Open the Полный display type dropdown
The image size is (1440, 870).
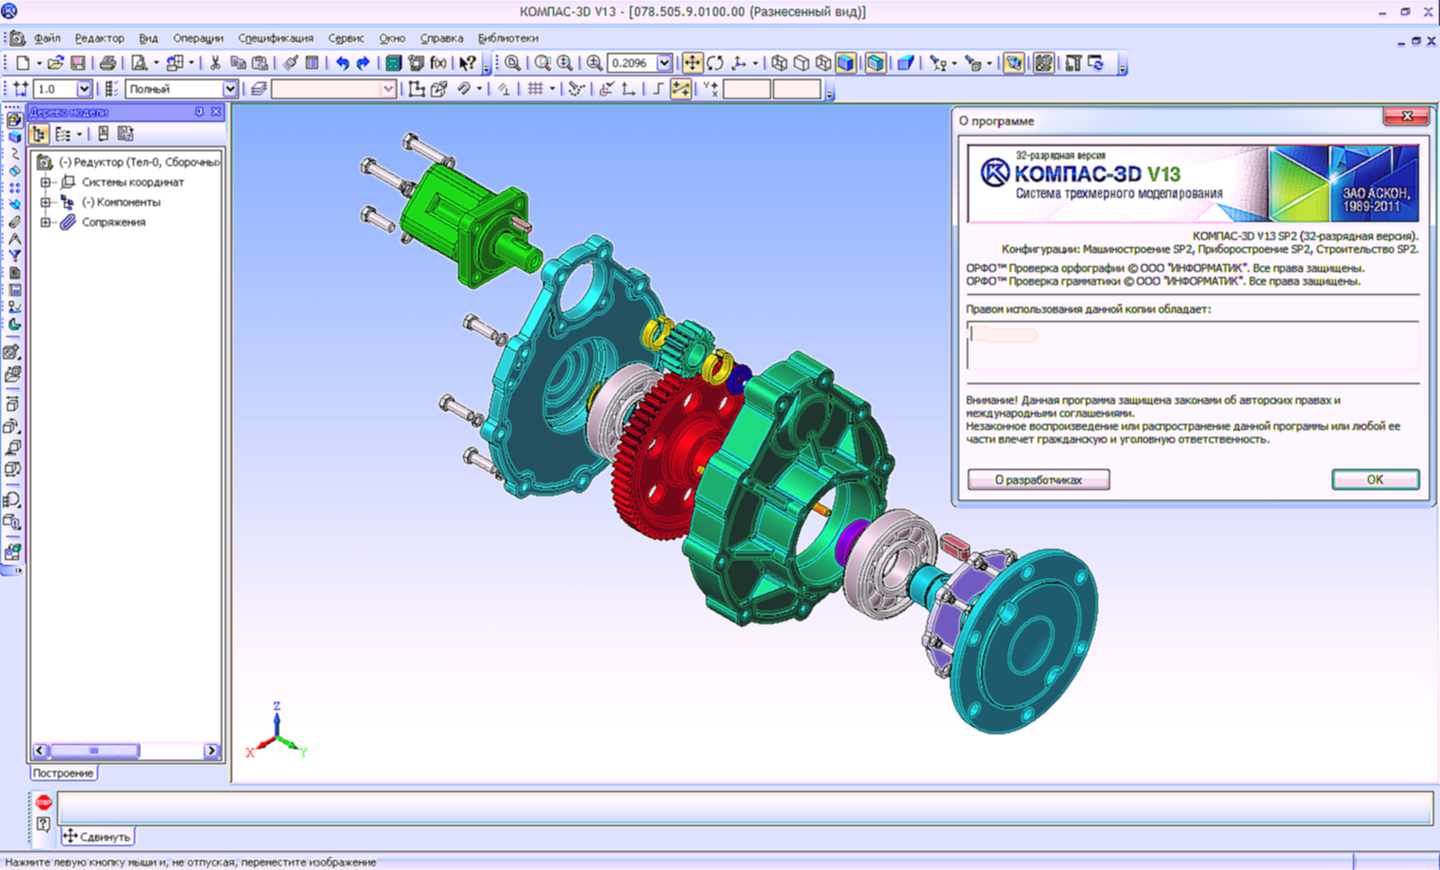[230, 89]
